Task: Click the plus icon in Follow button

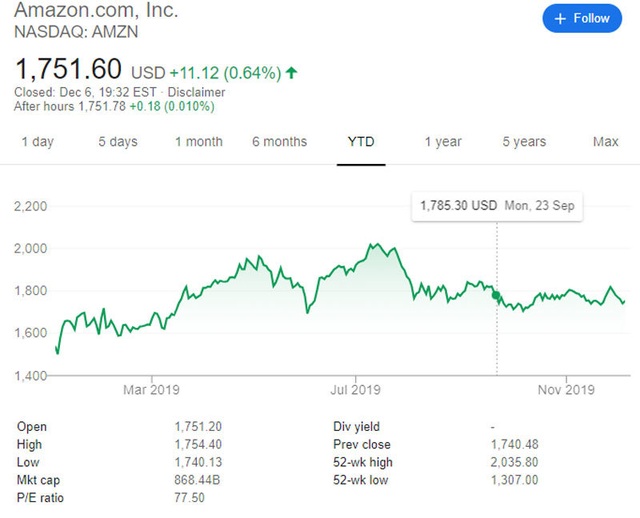Action: click(560, 19)
